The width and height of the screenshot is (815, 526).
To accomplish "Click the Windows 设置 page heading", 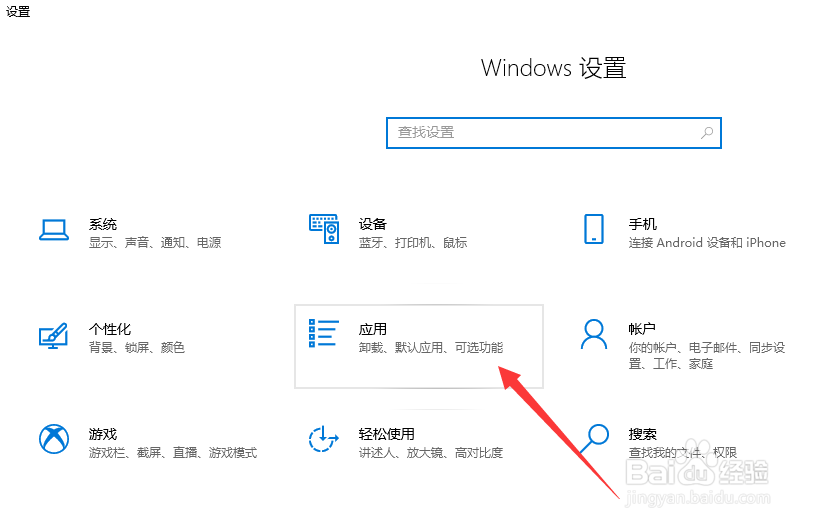I will pyautogui.click(x=554, y=68).
